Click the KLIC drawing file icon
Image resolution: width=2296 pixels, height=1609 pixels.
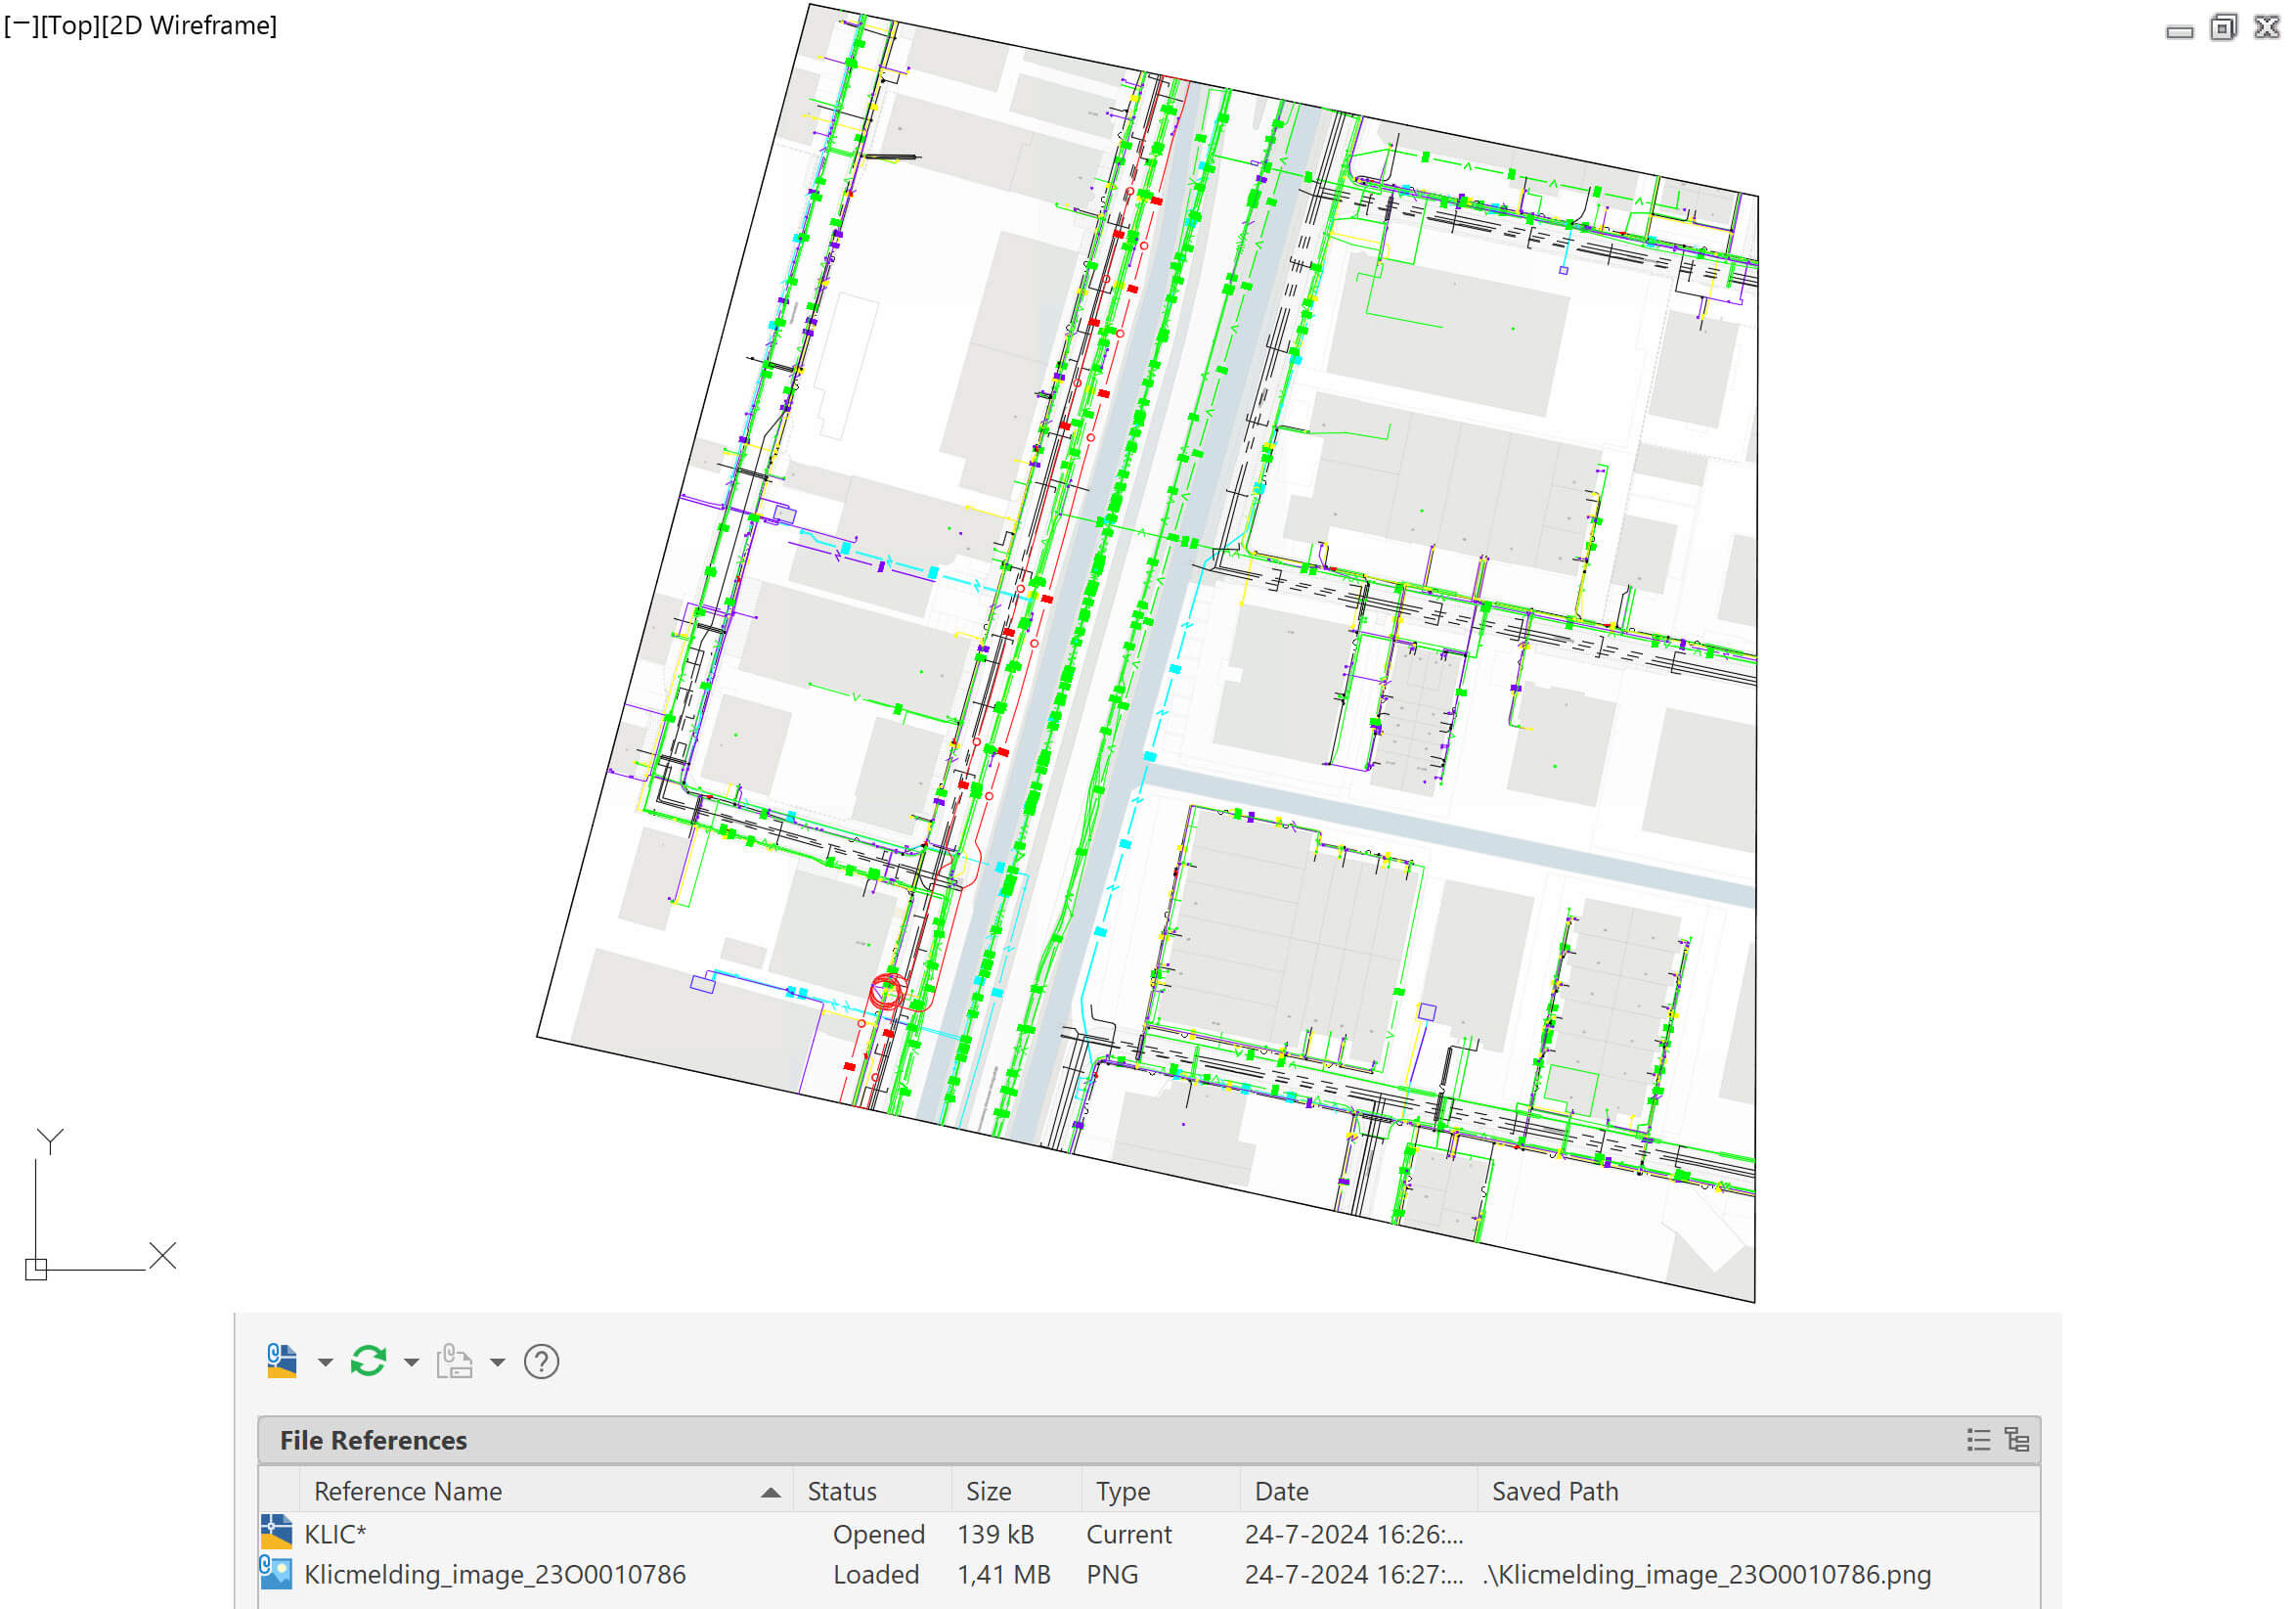[x=276, y=1532]
